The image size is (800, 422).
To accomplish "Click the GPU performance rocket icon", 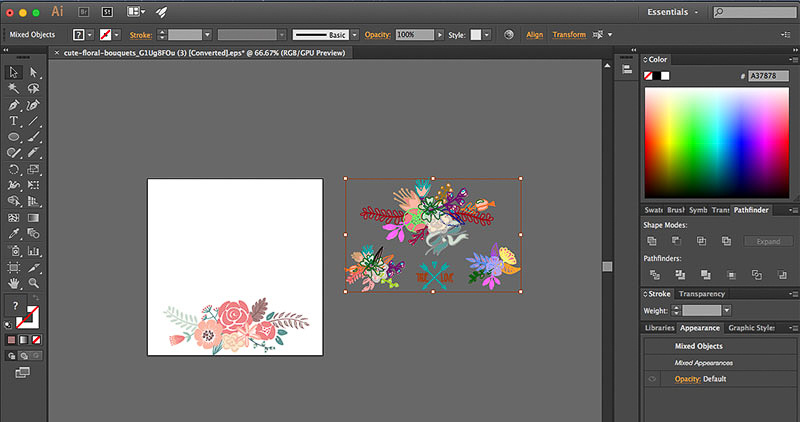I will 162,12.
